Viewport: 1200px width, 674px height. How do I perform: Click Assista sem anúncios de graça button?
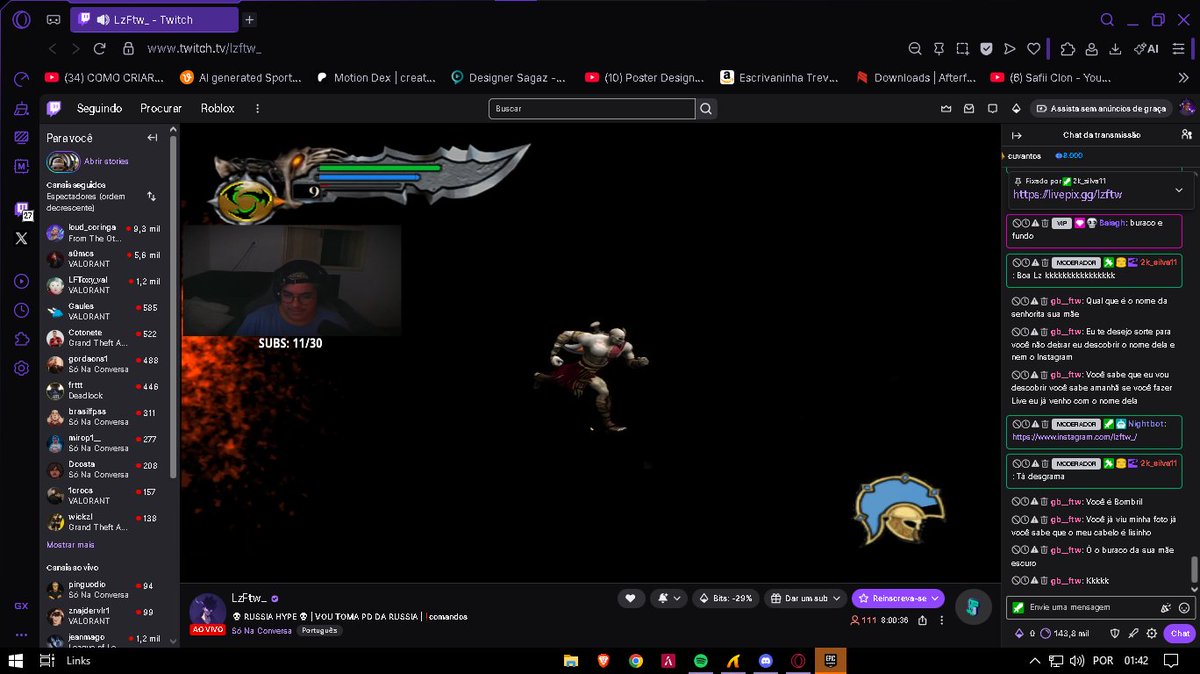coord(1100,108)
